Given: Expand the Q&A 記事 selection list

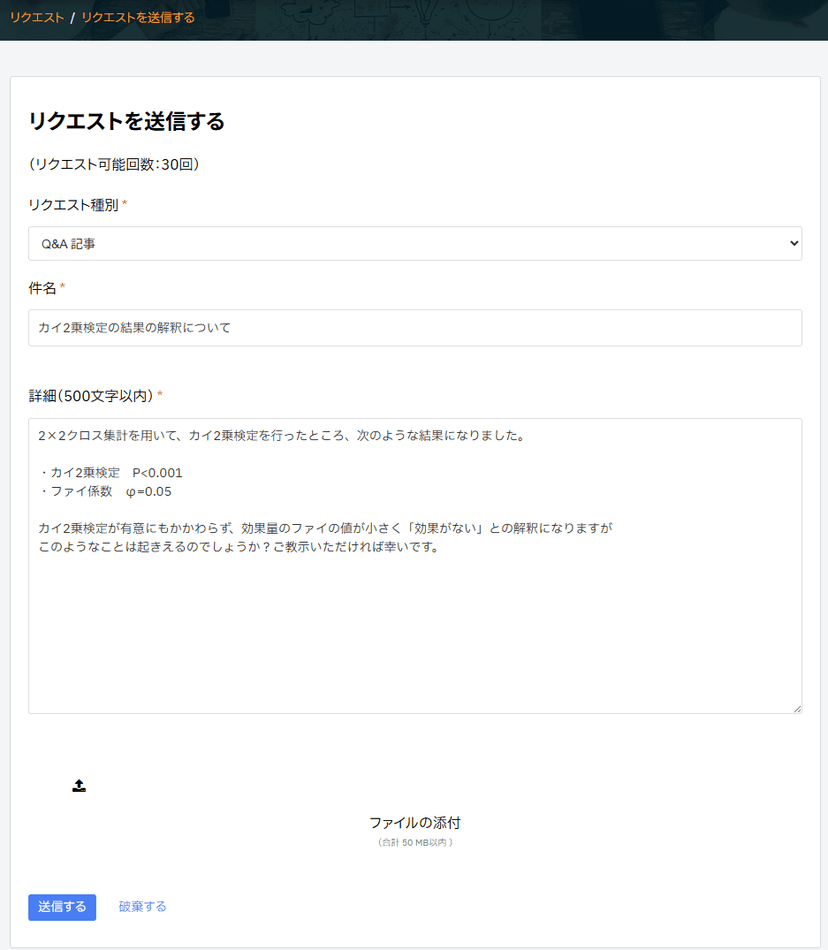Looking at the screenshot, I should click(x=414, y=242).
